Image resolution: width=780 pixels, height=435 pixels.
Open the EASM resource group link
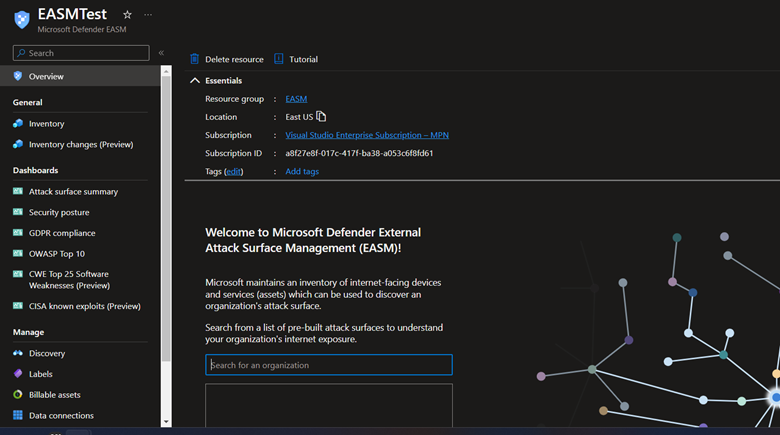pyautogui.click(x=296, y=99)
